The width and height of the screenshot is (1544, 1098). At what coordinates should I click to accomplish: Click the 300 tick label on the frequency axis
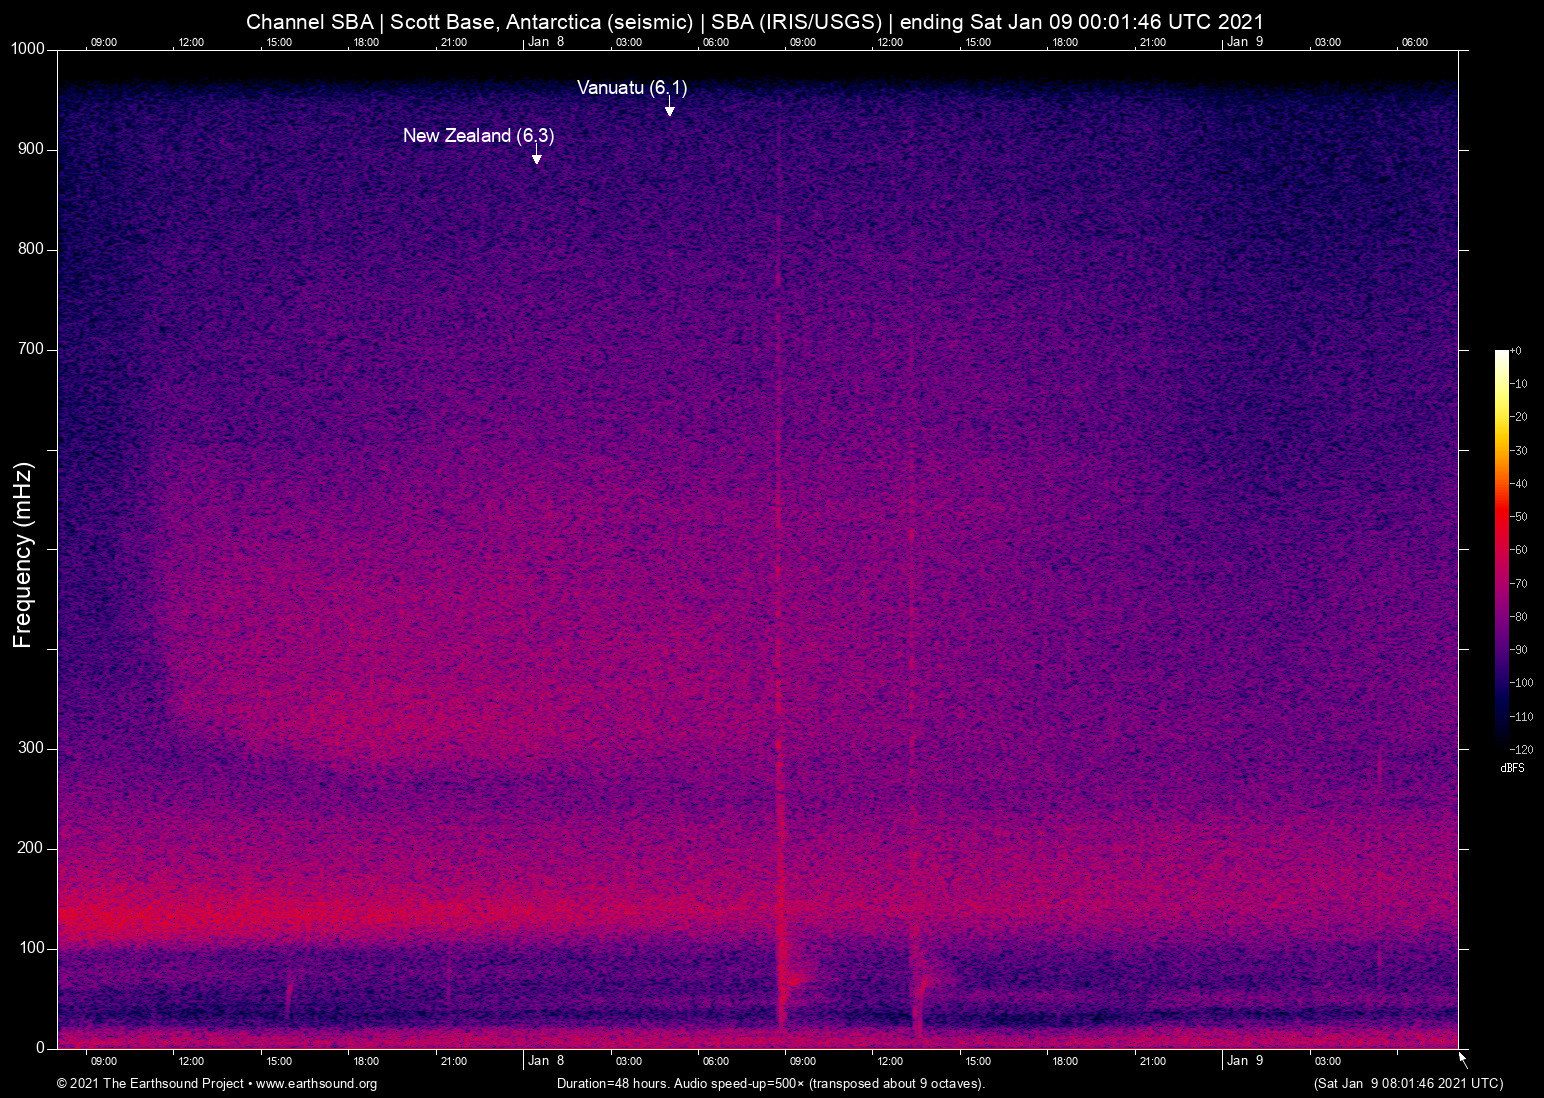point(31,748)
